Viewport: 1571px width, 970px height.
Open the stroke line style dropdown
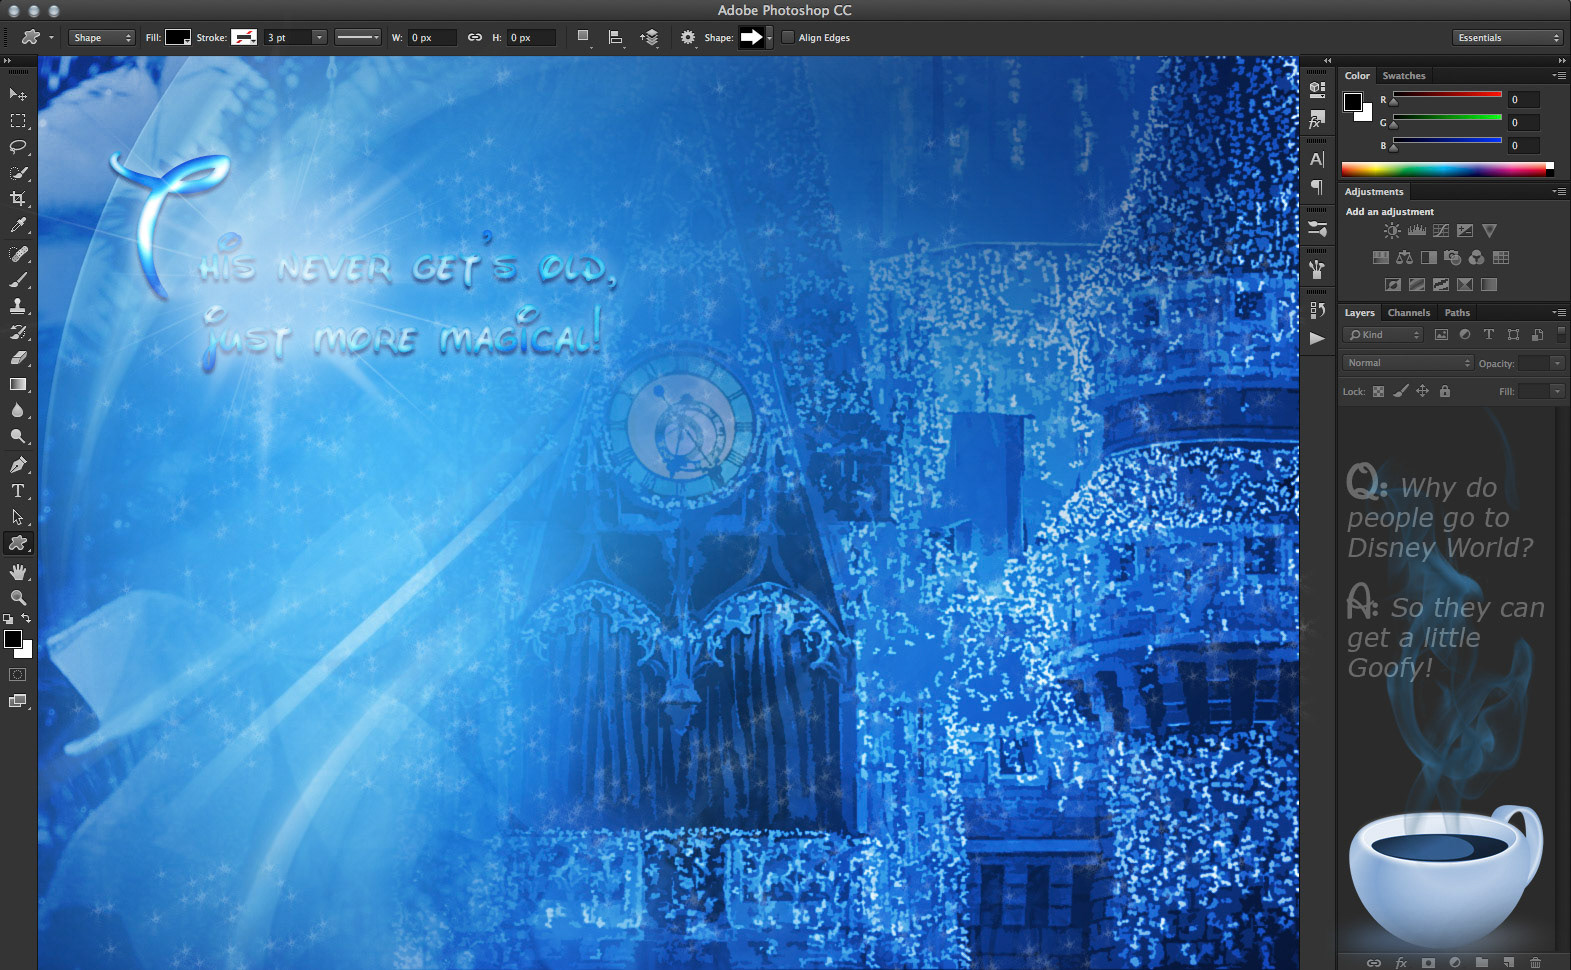pyautogui.click(x=358, y=38)
